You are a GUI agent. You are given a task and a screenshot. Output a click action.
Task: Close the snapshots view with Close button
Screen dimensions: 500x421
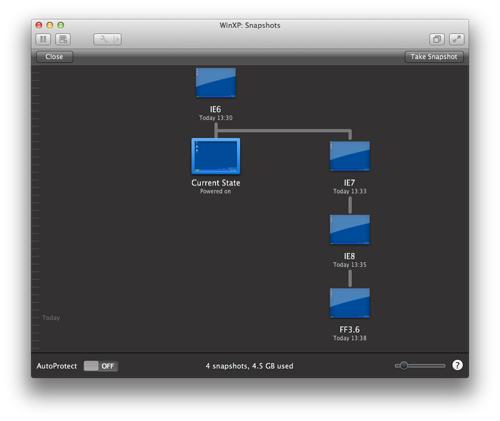(x=54, y=57)
